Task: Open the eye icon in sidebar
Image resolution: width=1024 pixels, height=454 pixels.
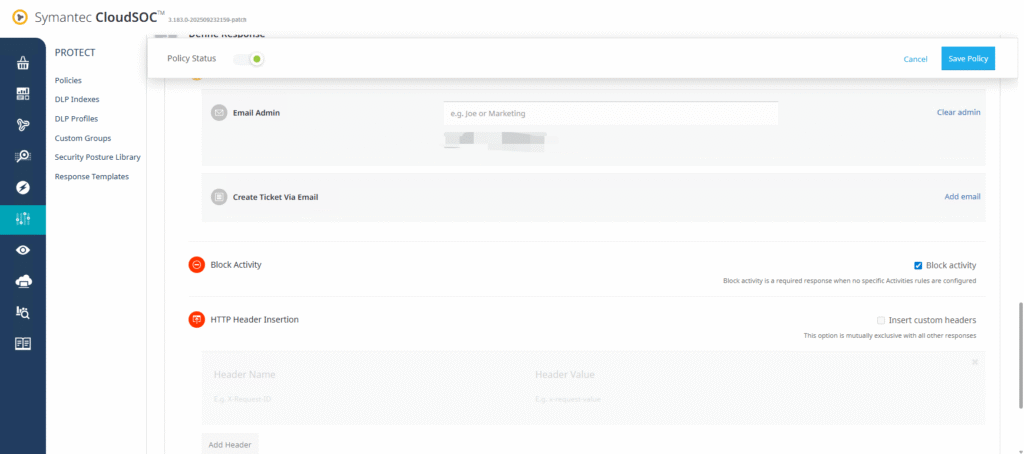Action: tap(22, 250)
